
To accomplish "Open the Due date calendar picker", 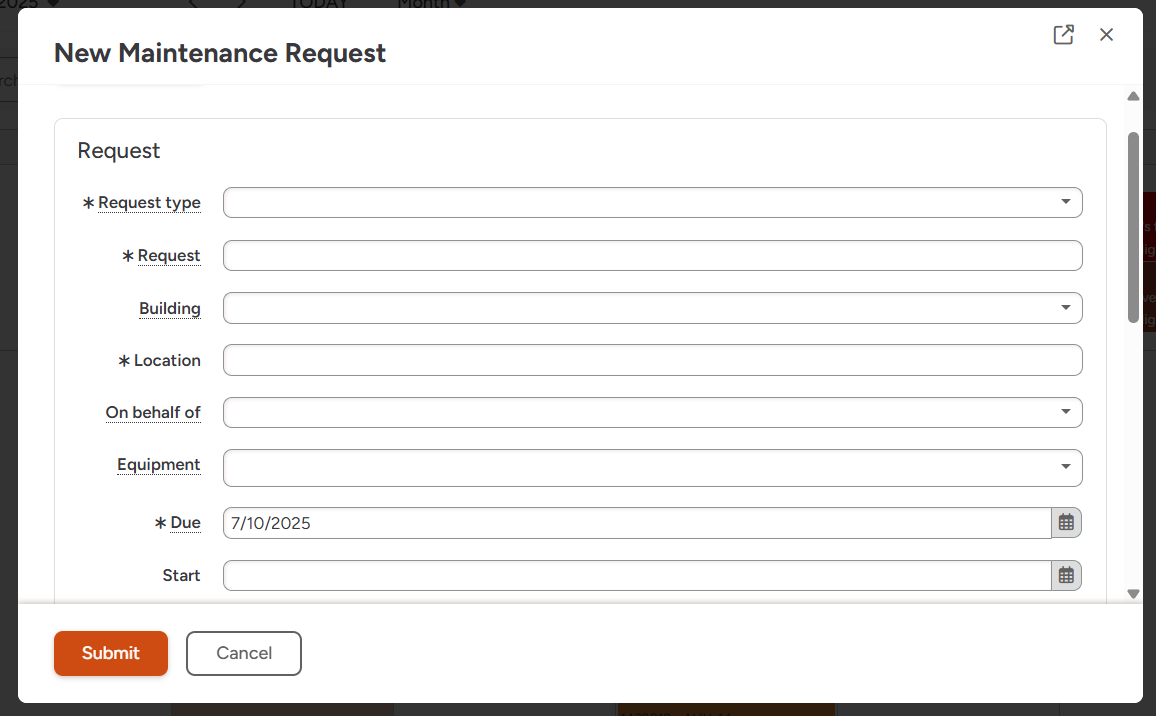I will pos(1066,523).
